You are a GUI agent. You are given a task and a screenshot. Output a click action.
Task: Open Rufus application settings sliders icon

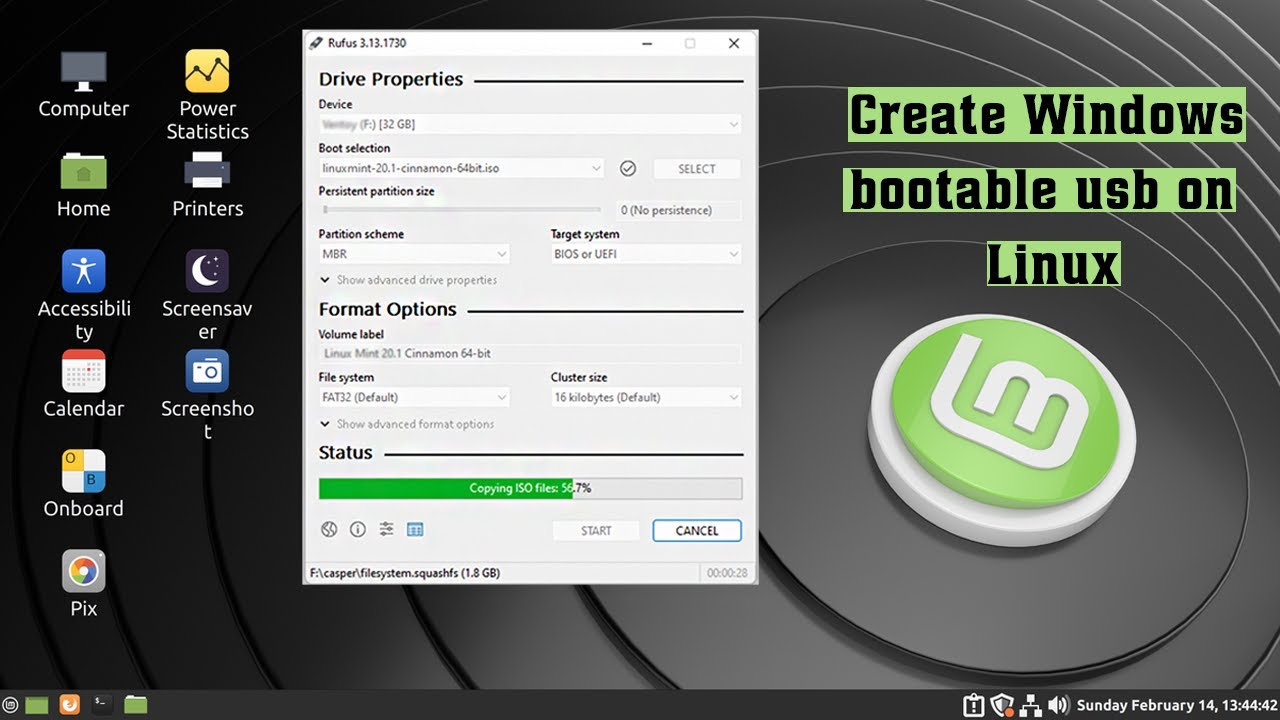click(x=386, y=529)
